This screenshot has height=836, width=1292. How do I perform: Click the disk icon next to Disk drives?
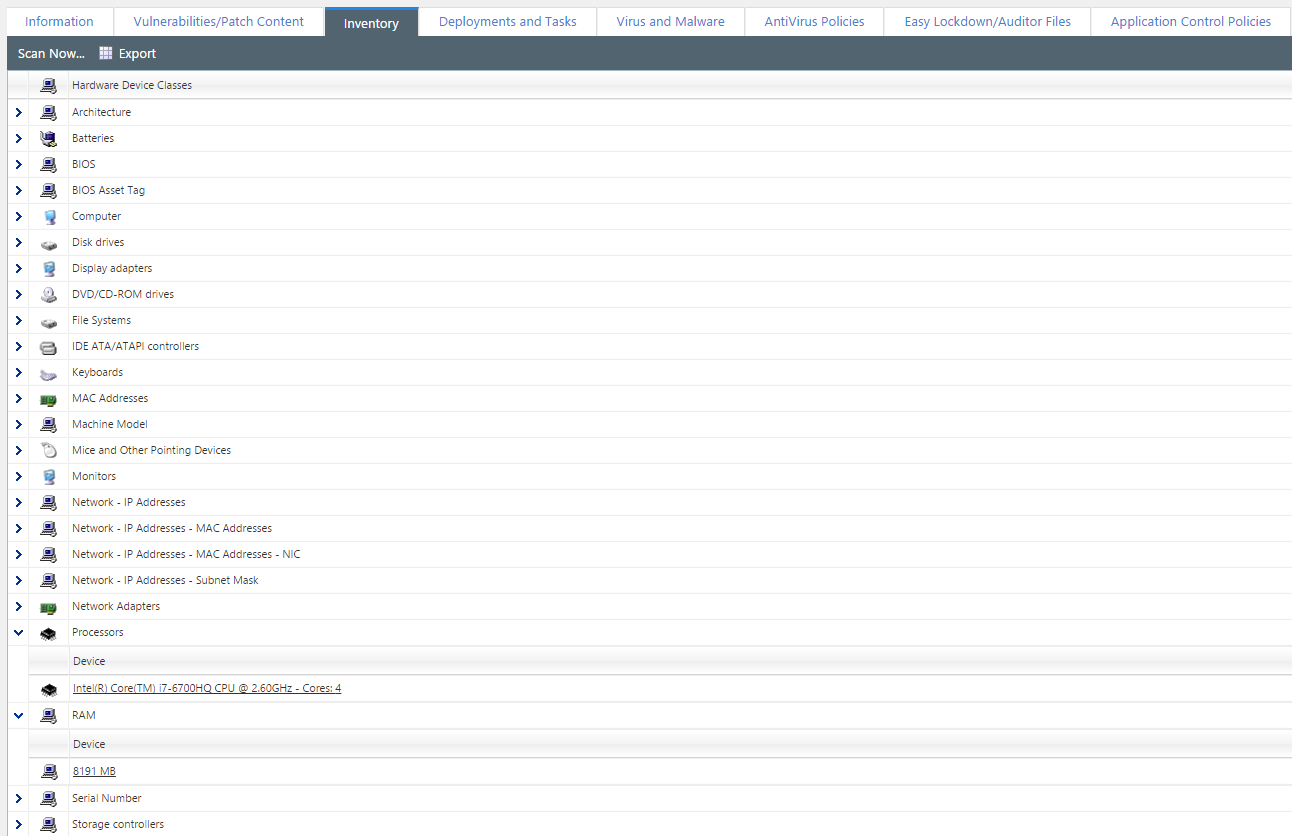pos(48,242)
